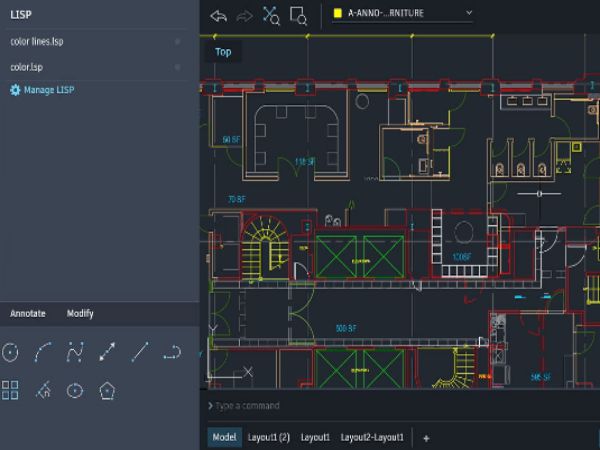Select the Arc draw tool
This screenshot has height=450, width=600.
click(x=43, y=352)
